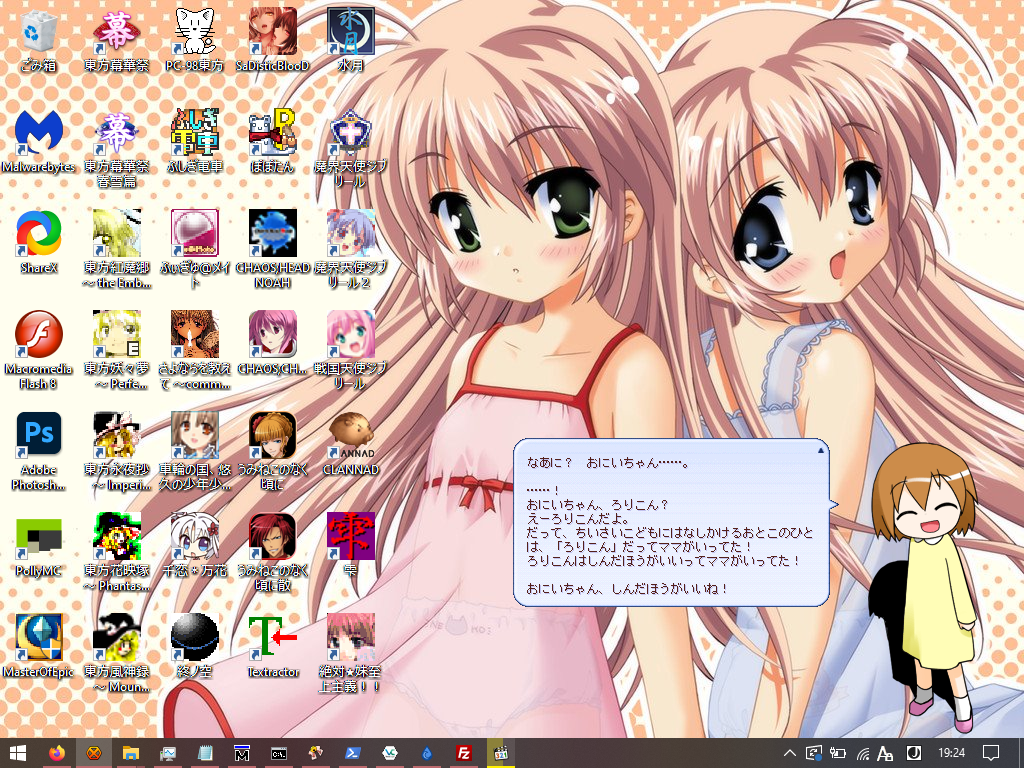The image size is (1024, 768).
Task: Select the 東方花映塚 desktop shortcut
Action: pos(116,552)
